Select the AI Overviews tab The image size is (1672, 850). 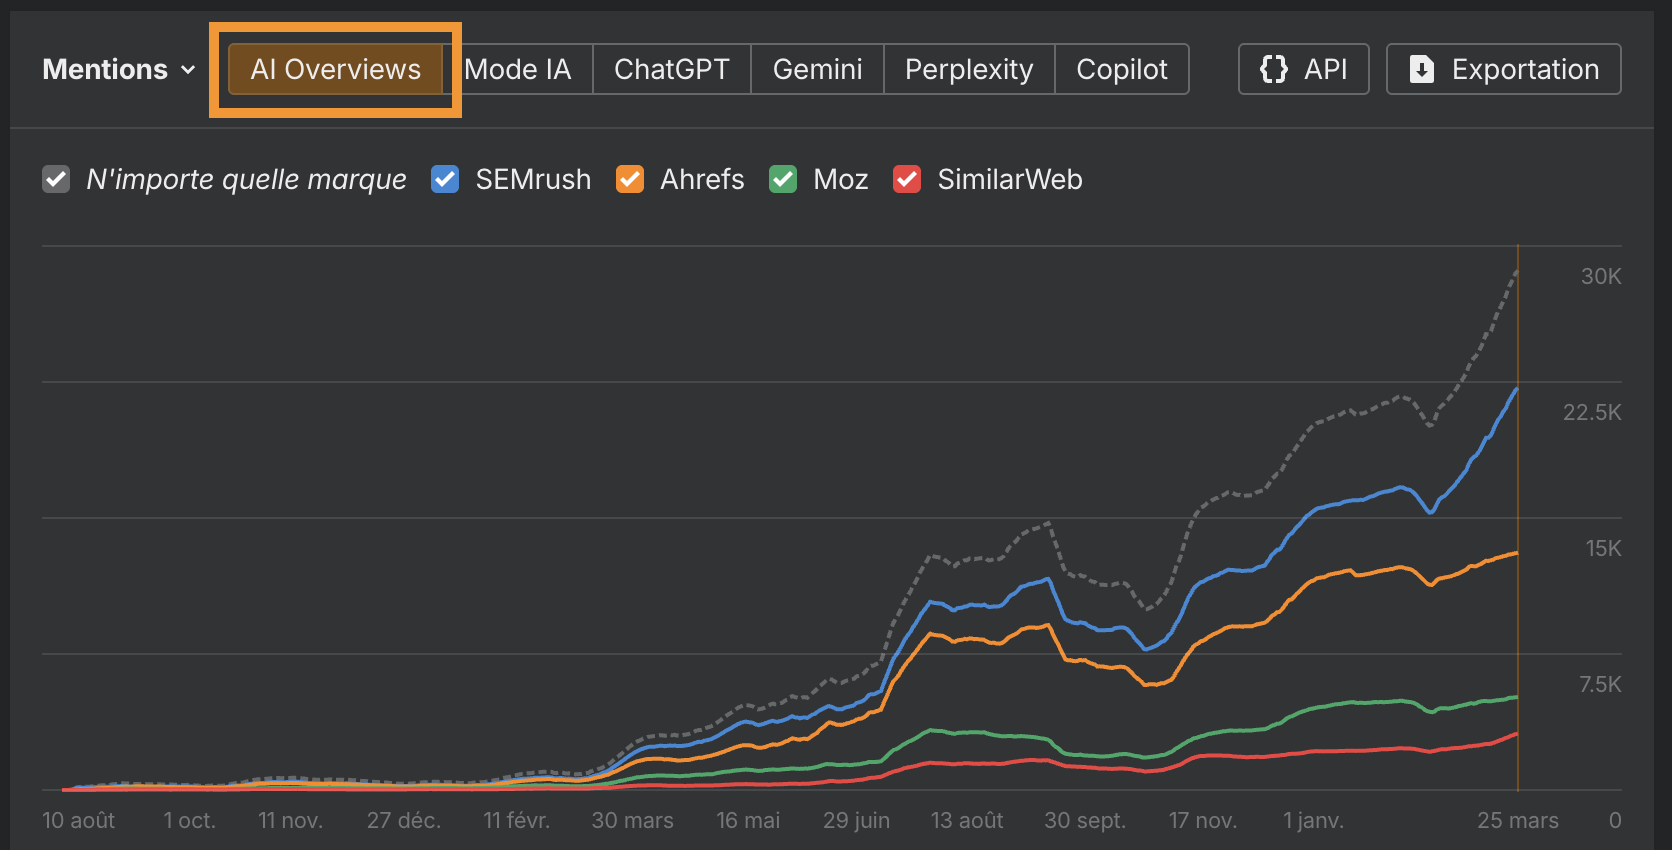click(x=335, y=69)
